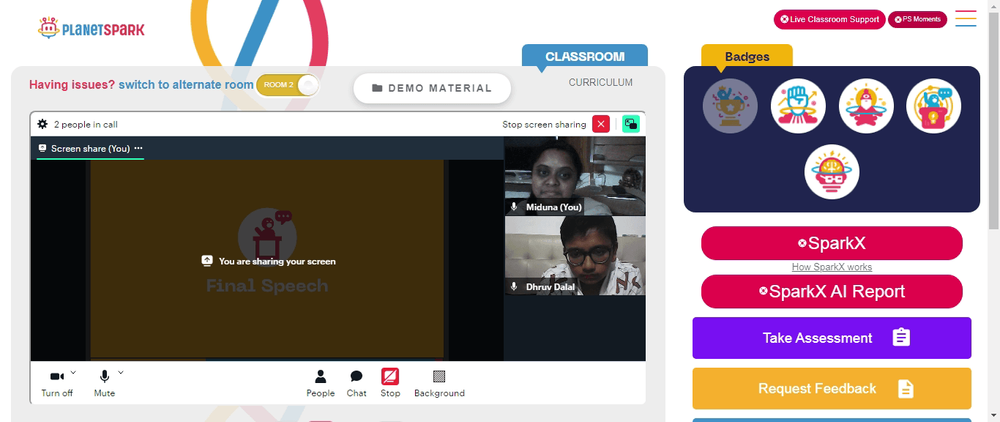Select the meditating guru badge
This screenshot has height=422, width=1000.
pos(866,106)
